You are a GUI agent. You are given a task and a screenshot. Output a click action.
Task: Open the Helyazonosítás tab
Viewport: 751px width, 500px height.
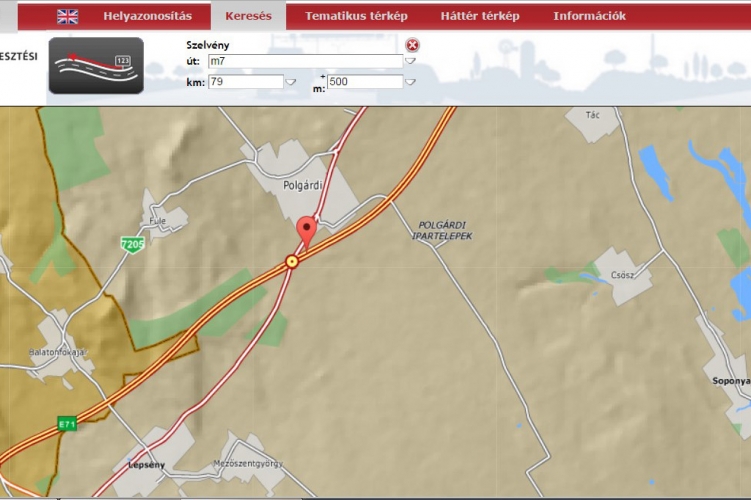(147, 16)
